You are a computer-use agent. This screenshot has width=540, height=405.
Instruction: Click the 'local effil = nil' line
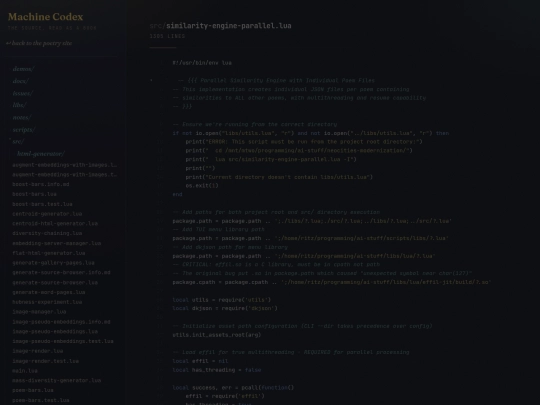[x=200, y=361]
